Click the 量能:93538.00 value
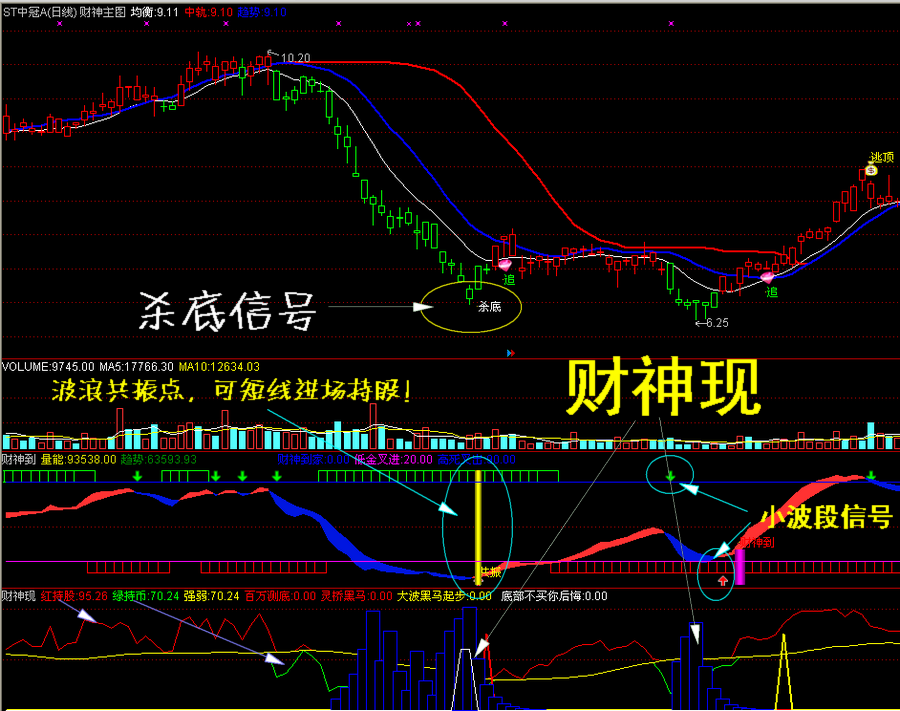 [78, 460]
